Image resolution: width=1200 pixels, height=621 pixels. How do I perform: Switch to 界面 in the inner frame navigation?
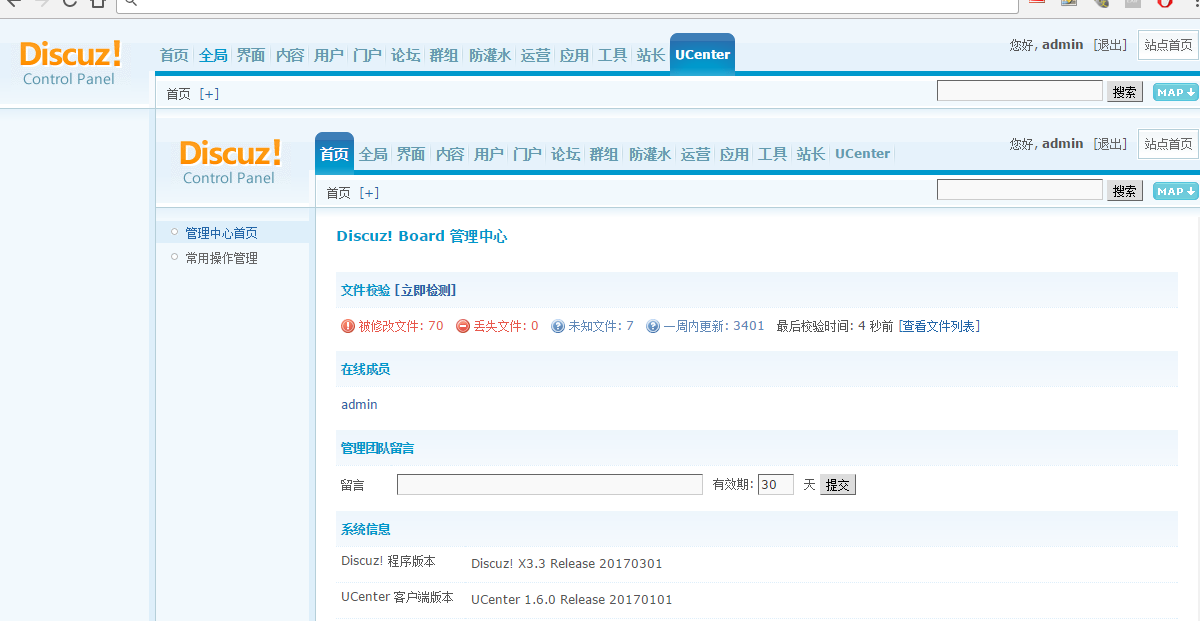411,154
